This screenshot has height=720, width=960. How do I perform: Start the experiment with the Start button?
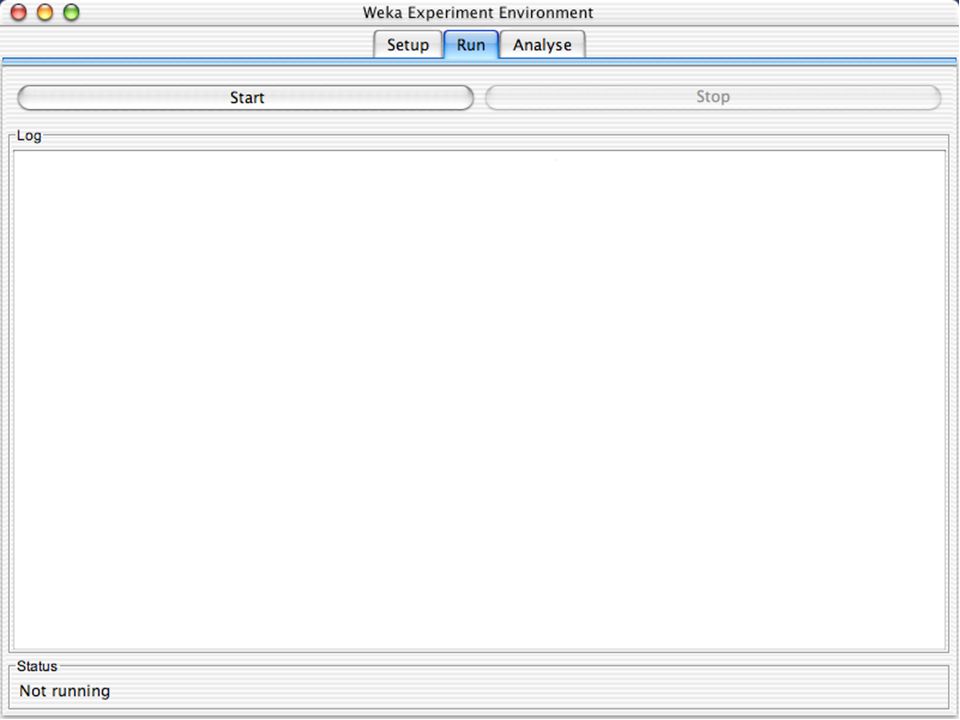tap(246, 98)
